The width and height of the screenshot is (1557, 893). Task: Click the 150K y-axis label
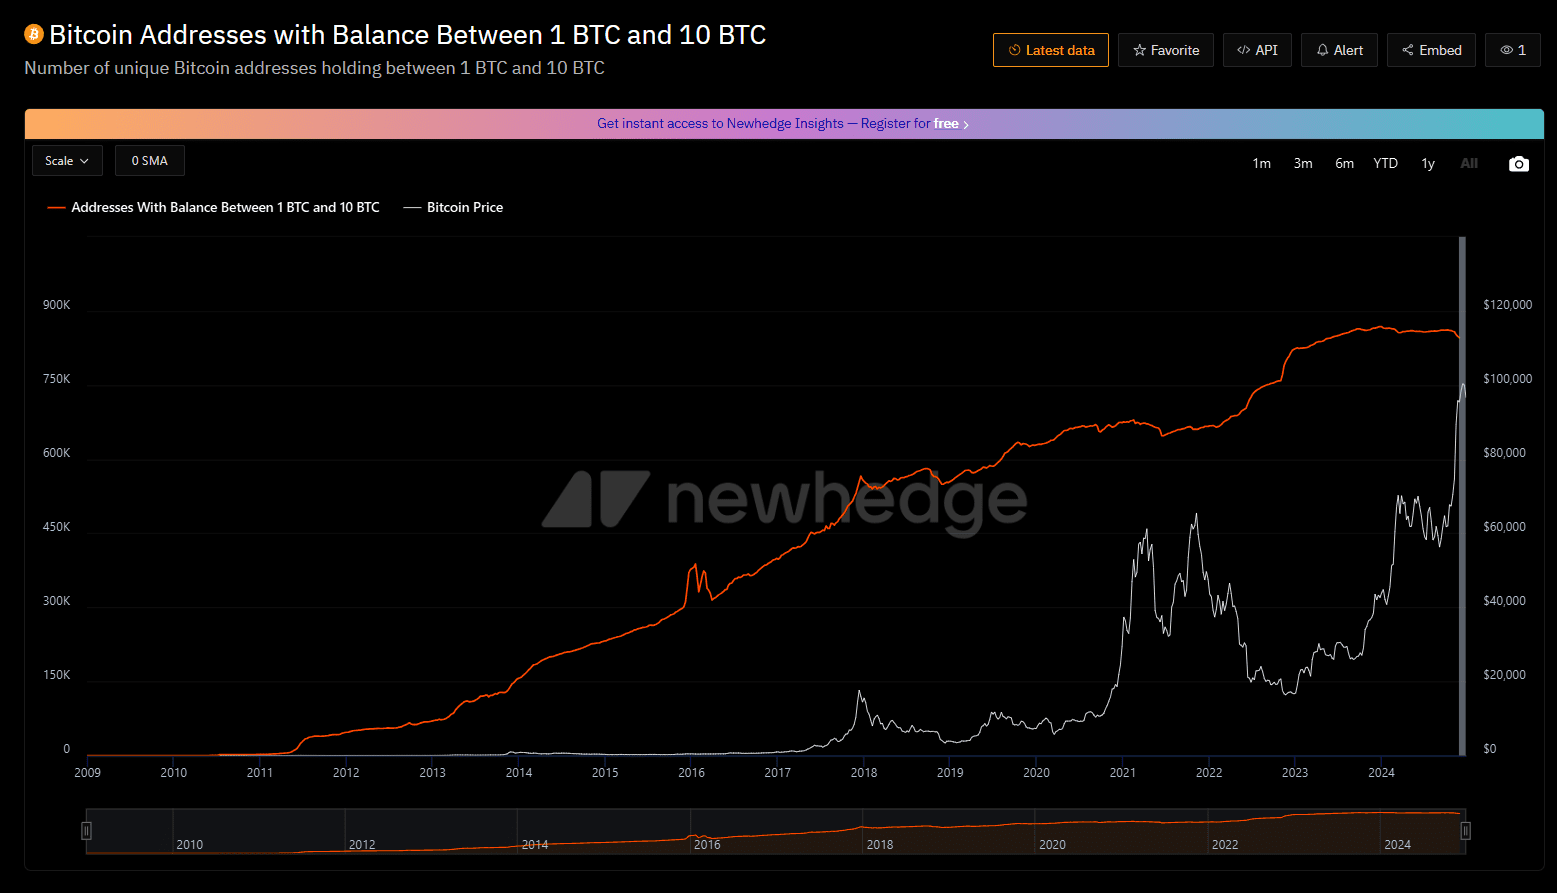click(x=57, y=675)
